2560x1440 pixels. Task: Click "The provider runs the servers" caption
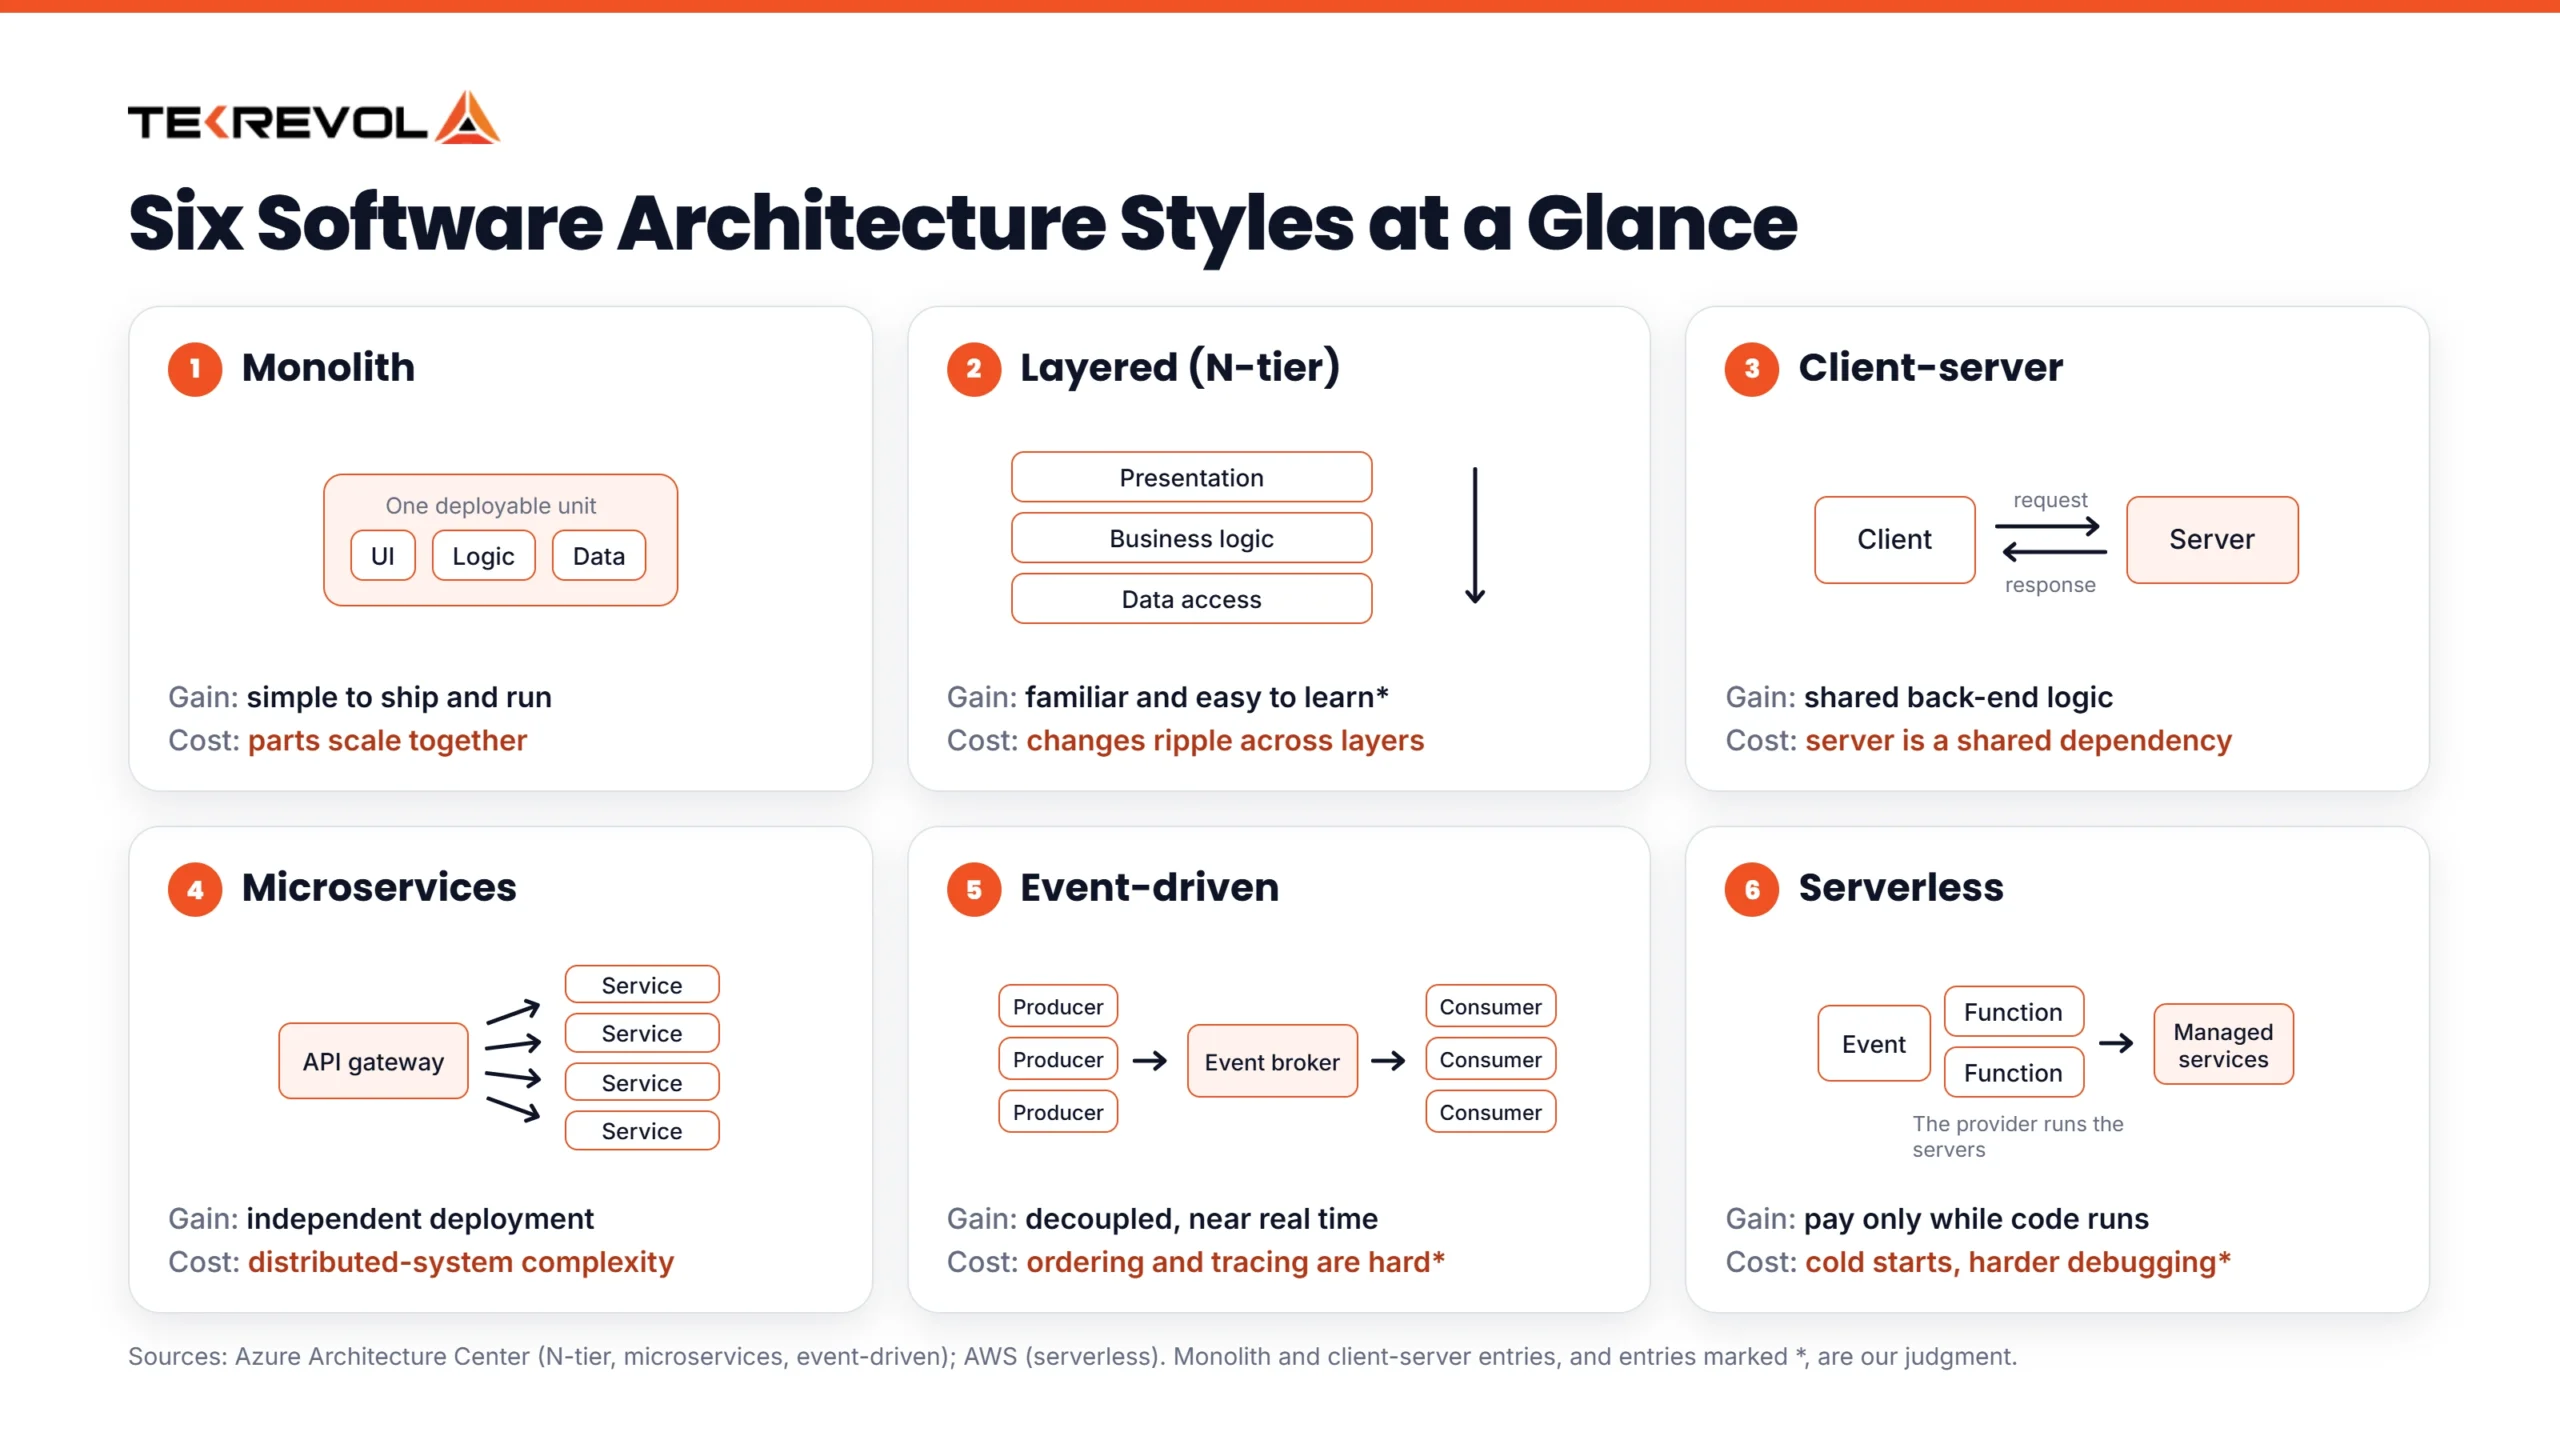(x=2017, y=1136)
